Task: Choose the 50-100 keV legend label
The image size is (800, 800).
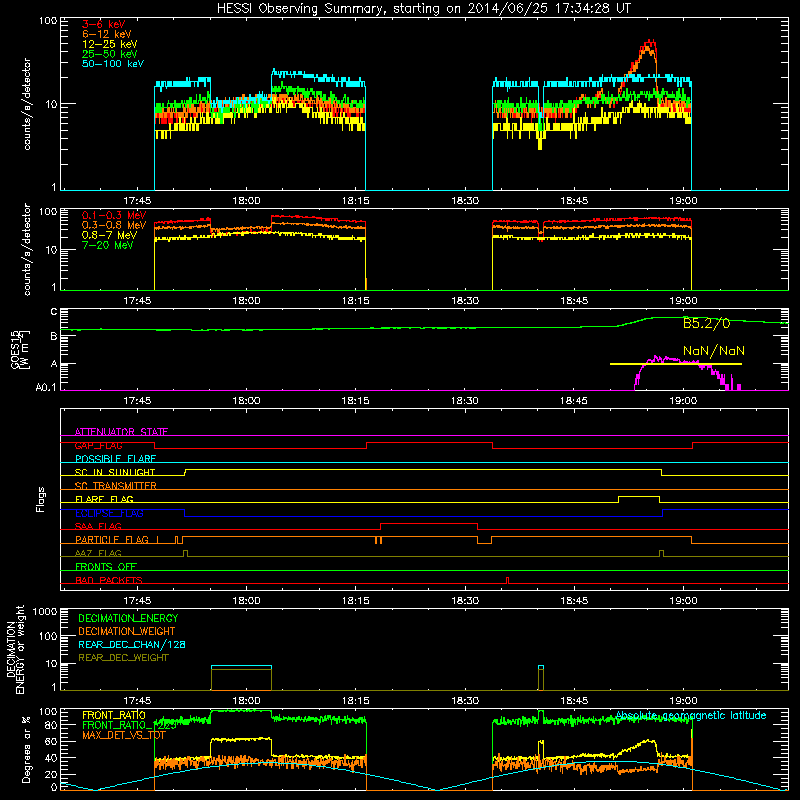Action: (113, 64)
